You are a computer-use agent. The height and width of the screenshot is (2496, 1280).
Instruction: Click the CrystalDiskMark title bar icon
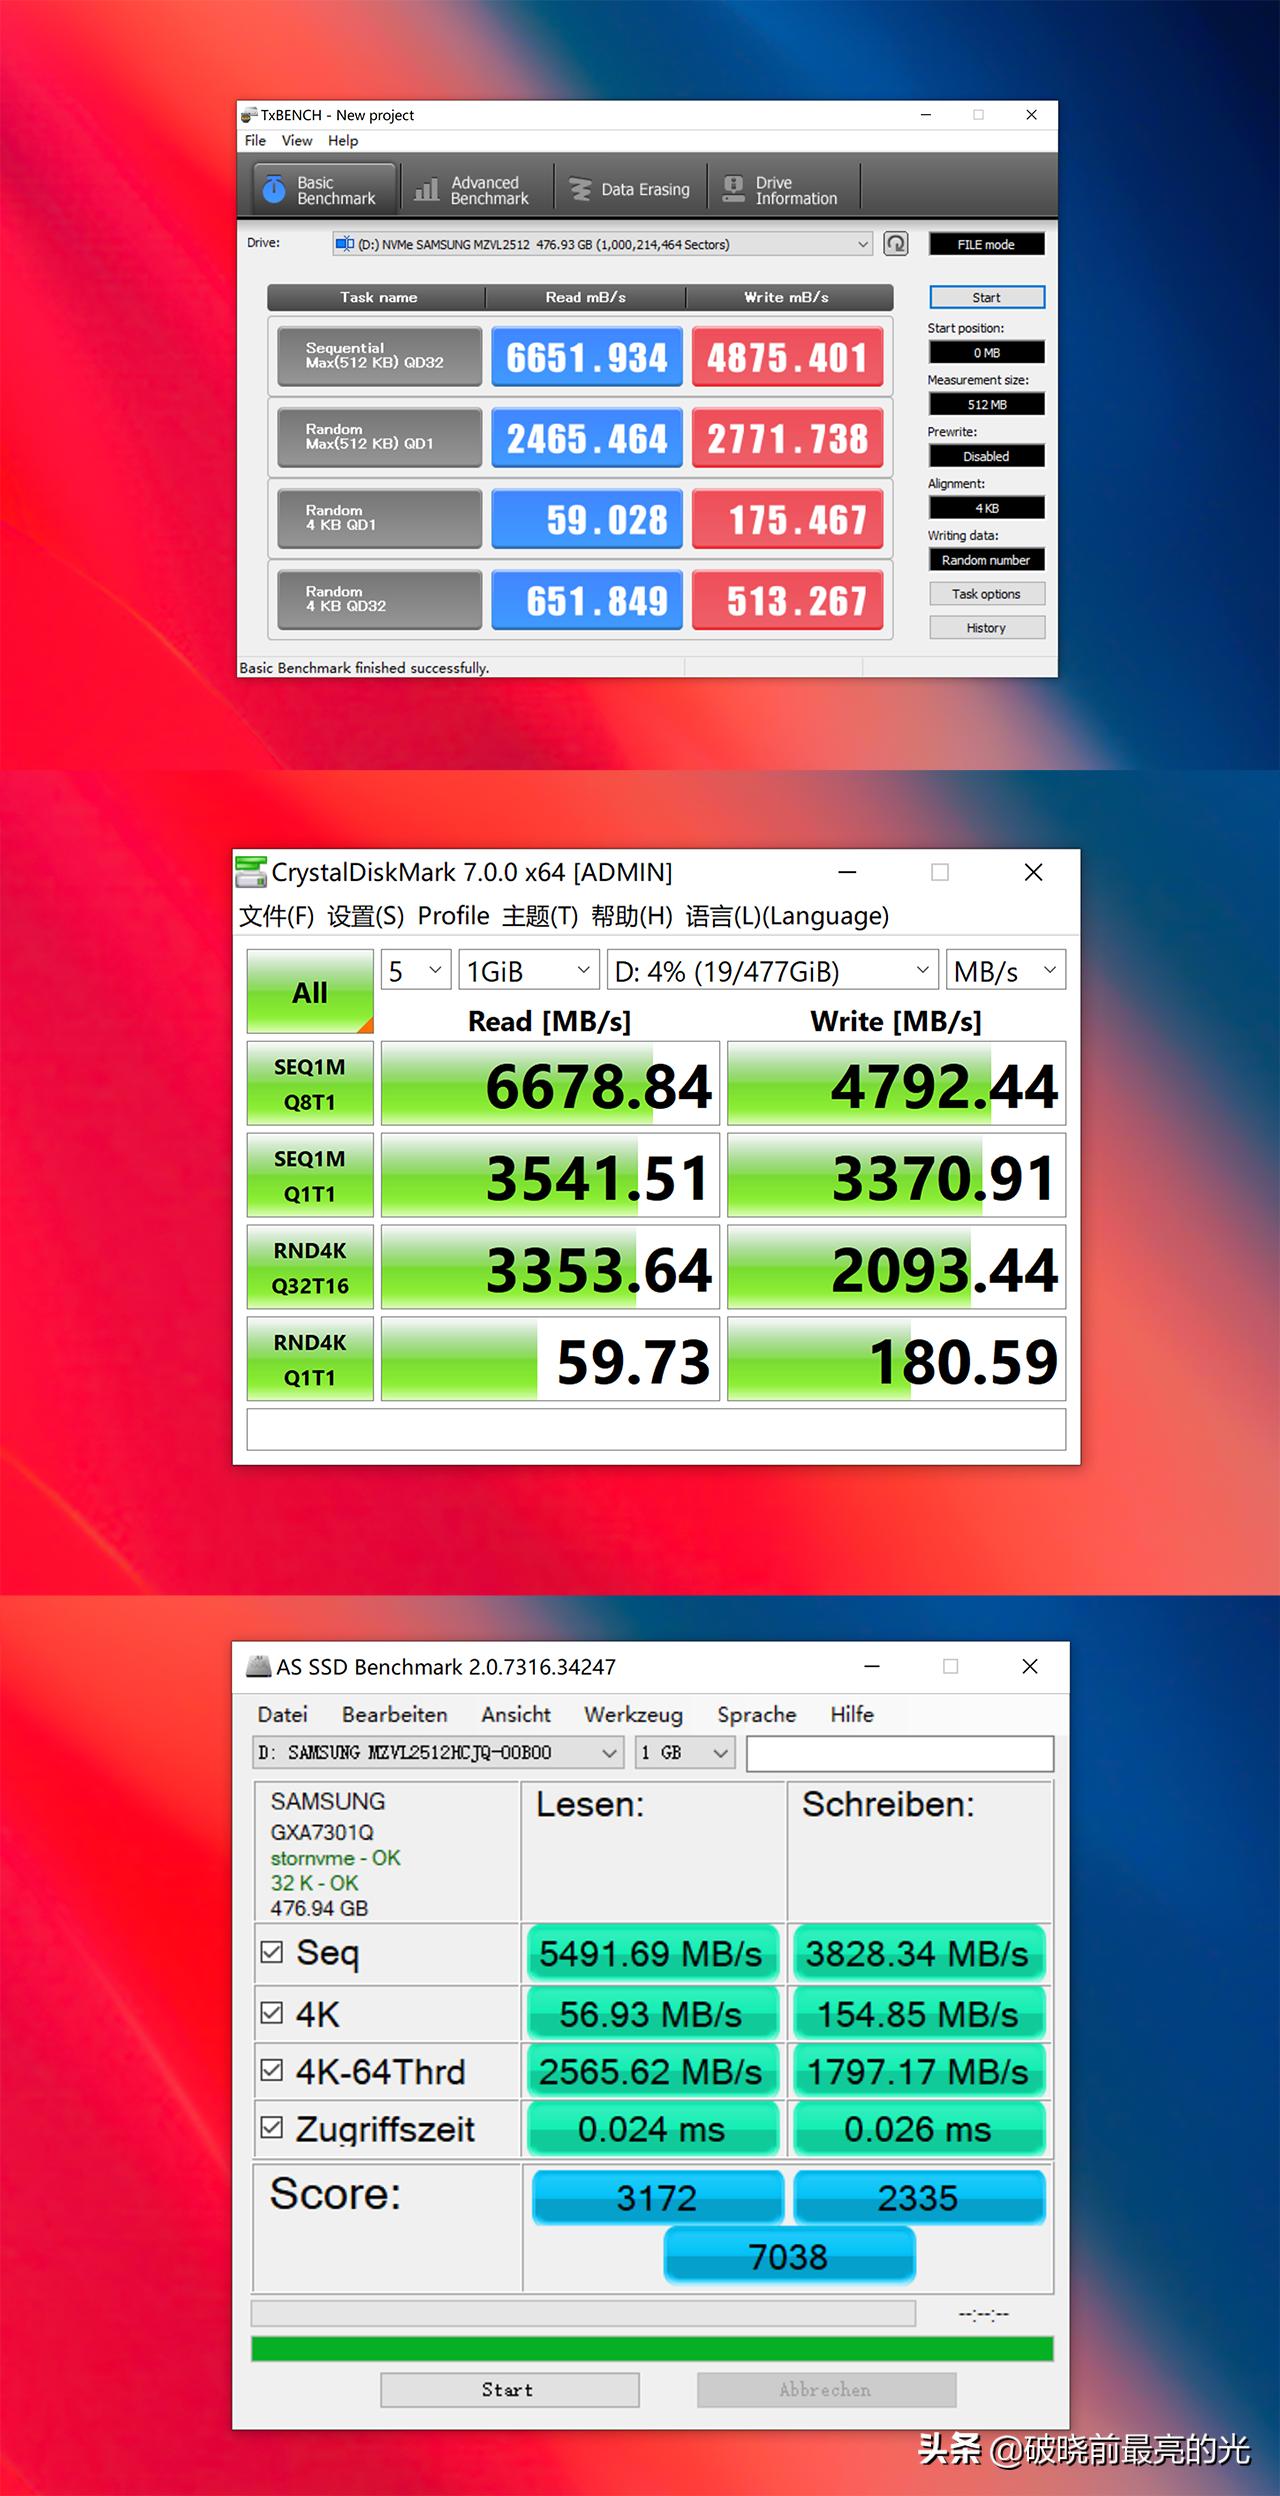click(251, 872)
